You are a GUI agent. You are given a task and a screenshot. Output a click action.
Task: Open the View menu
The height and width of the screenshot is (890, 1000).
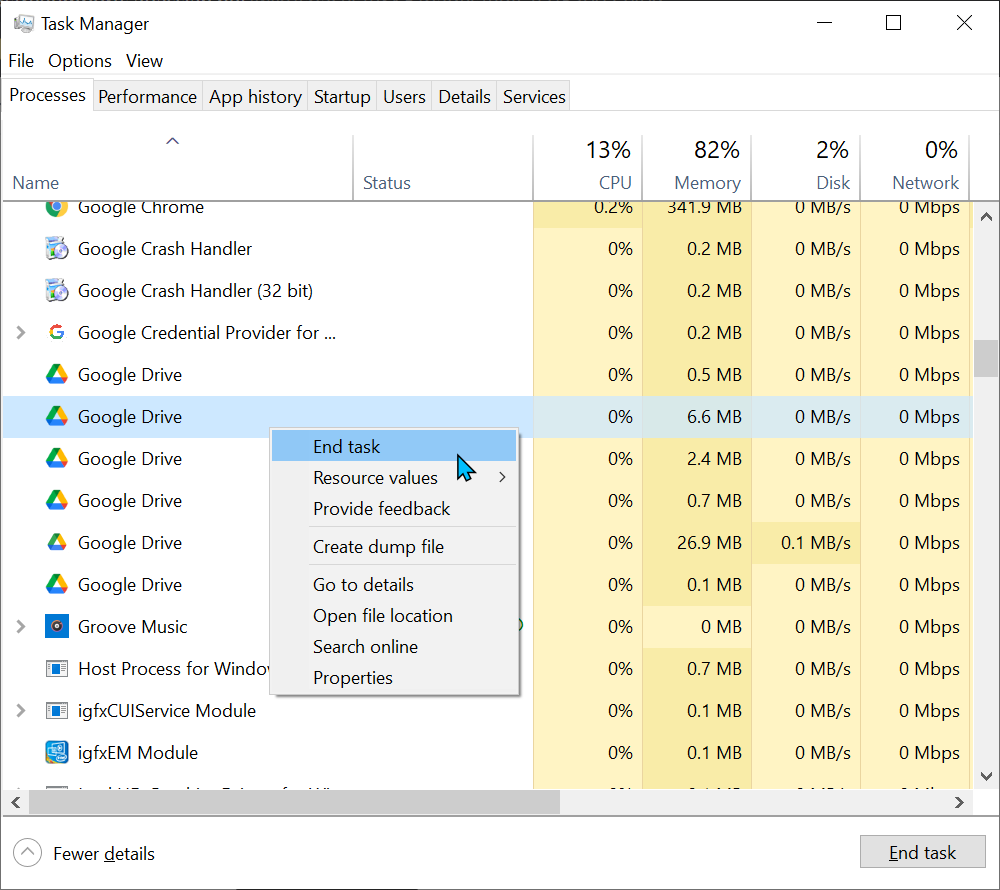tap(144, 61)
